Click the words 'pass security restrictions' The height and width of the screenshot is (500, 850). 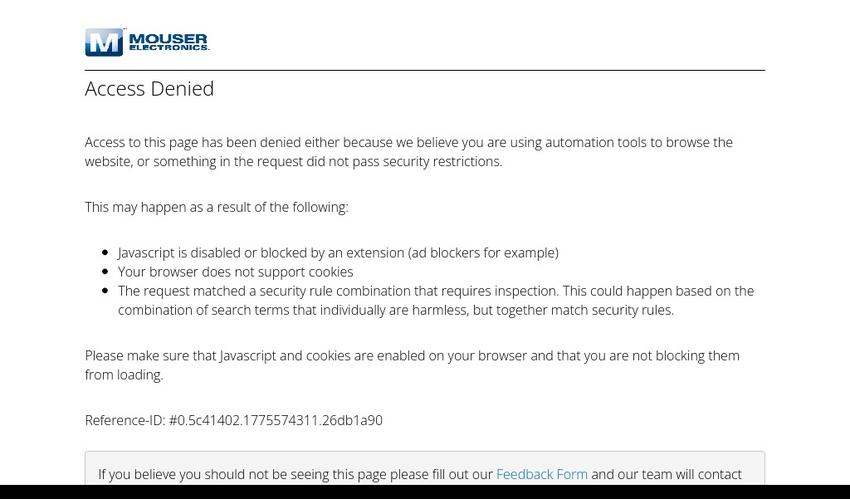(427, 161)
